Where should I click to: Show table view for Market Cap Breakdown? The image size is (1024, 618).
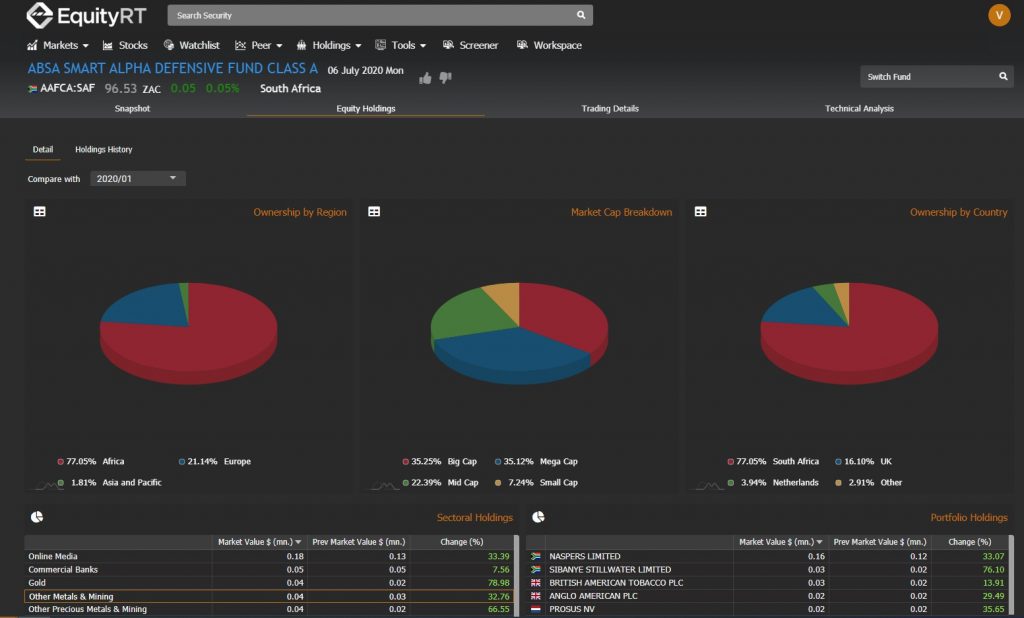point(374,212)
